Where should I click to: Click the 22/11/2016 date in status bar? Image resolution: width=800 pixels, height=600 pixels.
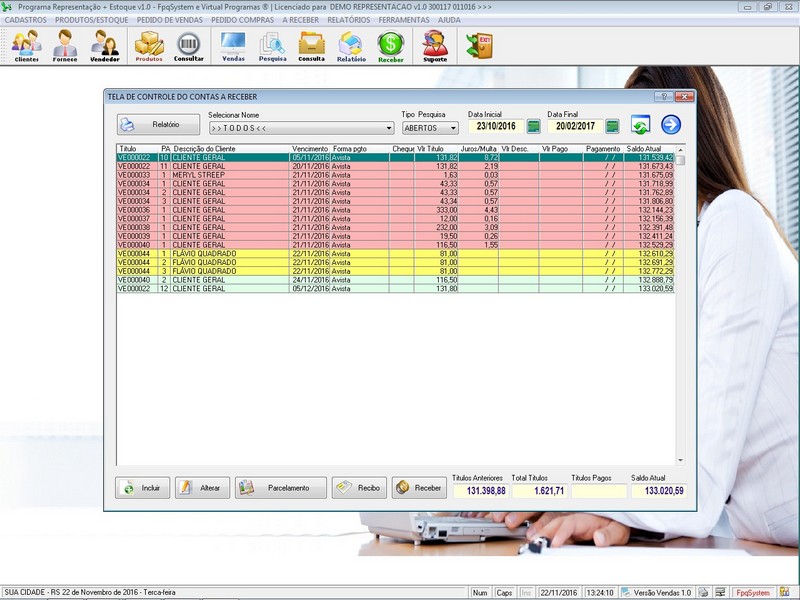click(559, 592)
